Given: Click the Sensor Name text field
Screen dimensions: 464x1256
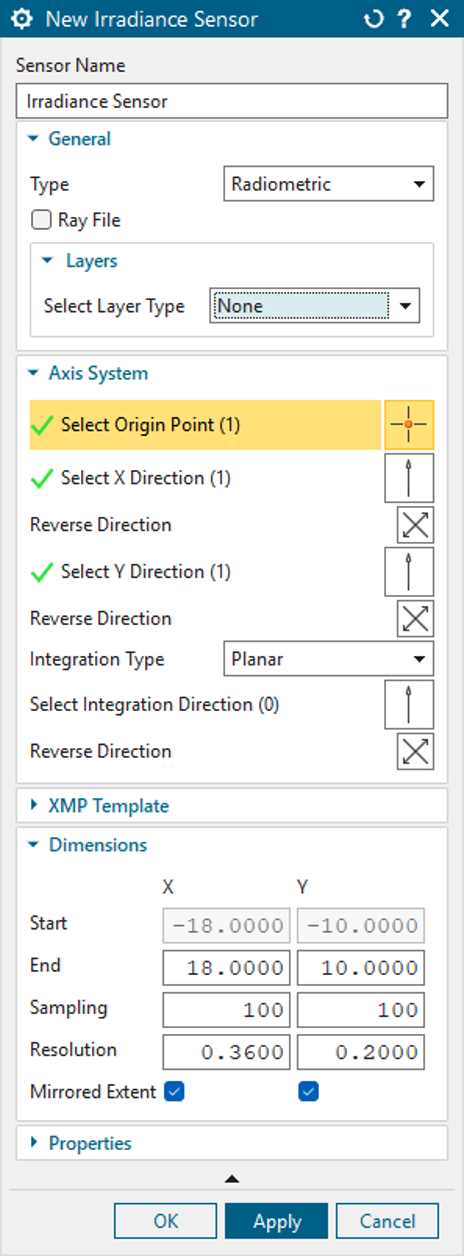Looking at the screenshot, I should tap(232, 101).
